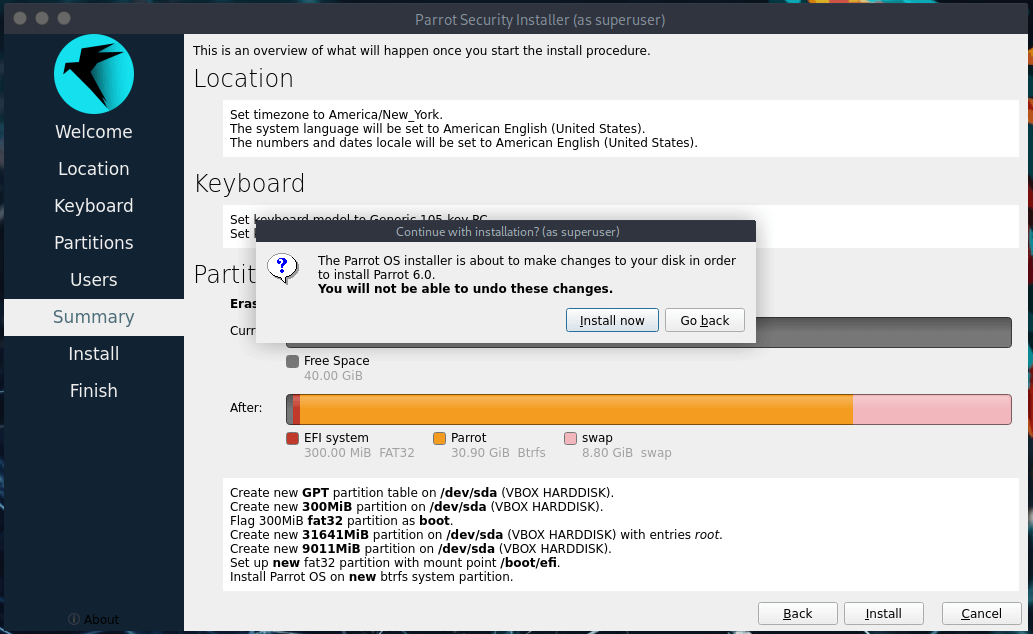Click the red EFI system legend square
This screenshot has width=1033, height=634.
(292, 438)
